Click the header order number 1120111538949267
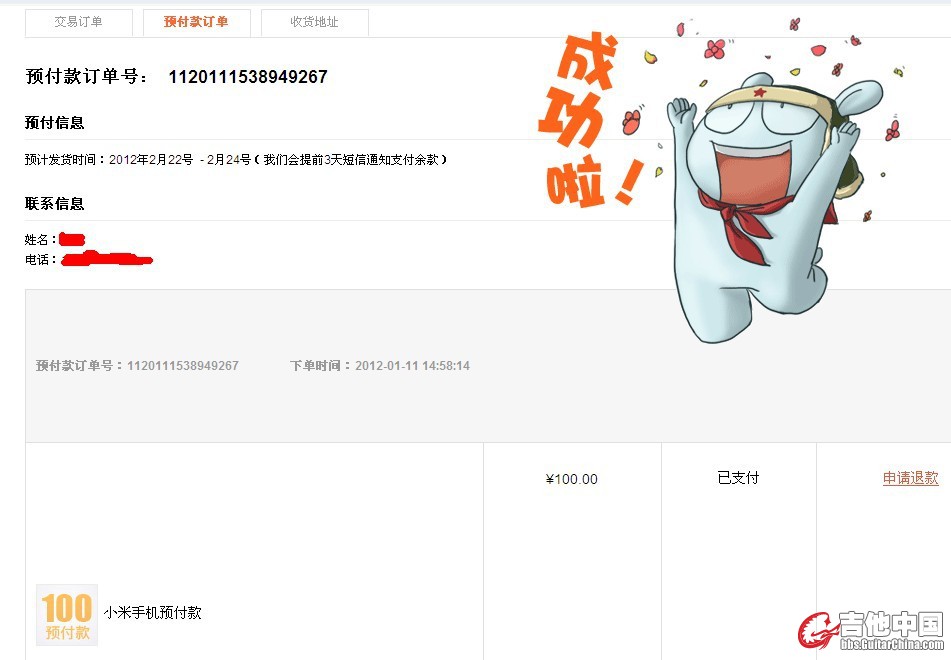 point(248,77)
